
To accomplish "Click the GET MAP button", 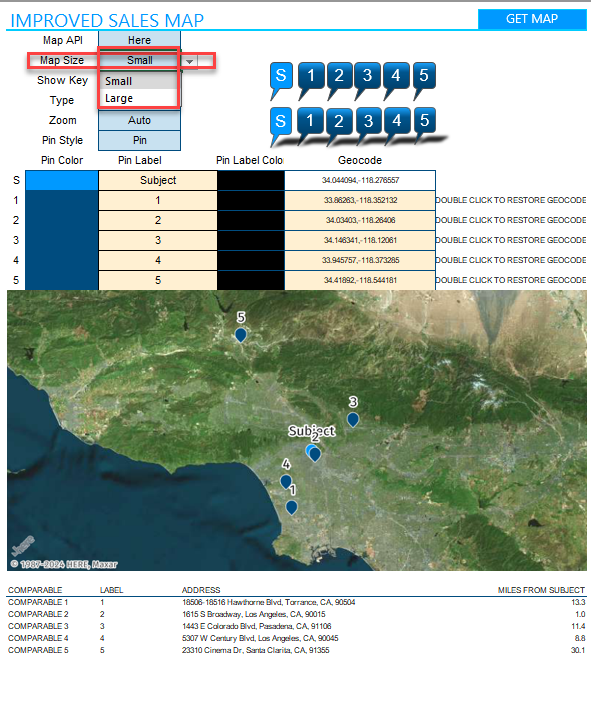I will point(532,19).
